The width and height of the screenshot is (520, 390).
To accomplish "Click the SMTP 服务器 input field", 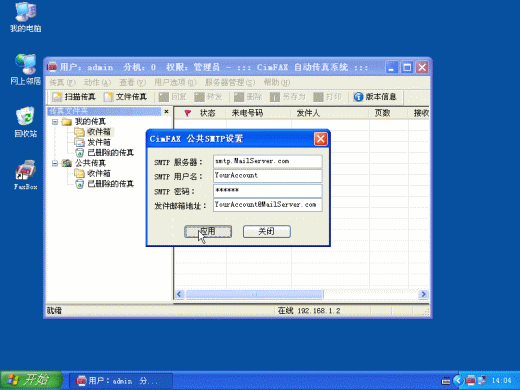I will (268, 161).
